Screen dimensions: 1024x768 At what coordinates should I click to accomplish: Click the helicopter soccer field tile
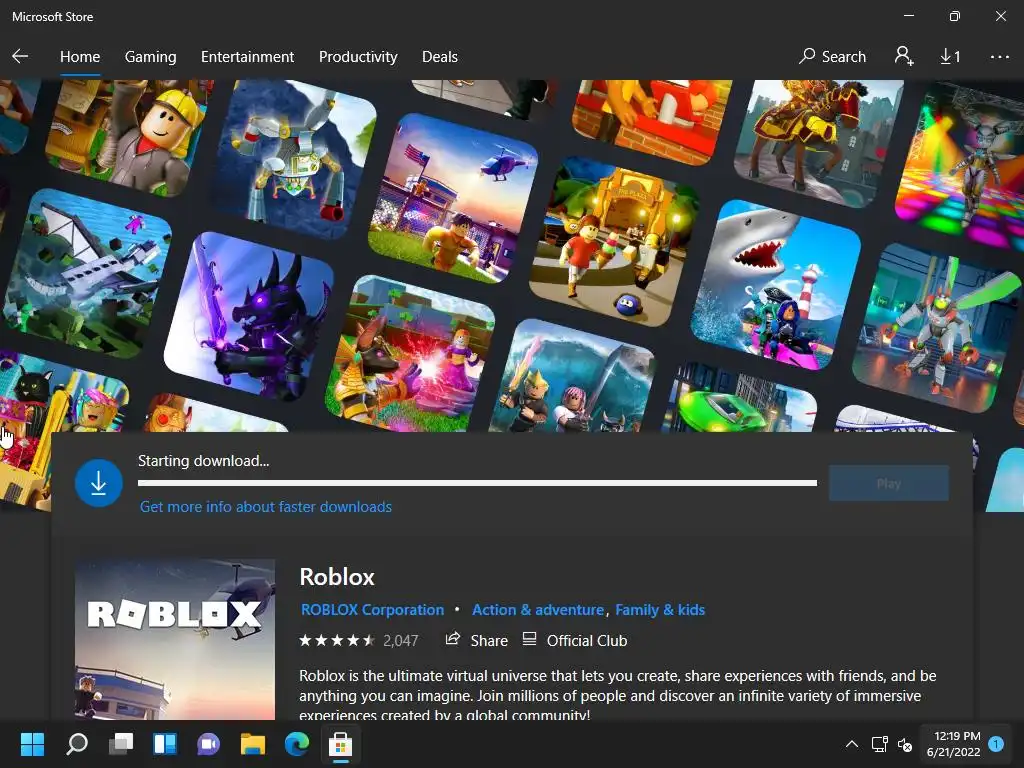tap(453, 199)
